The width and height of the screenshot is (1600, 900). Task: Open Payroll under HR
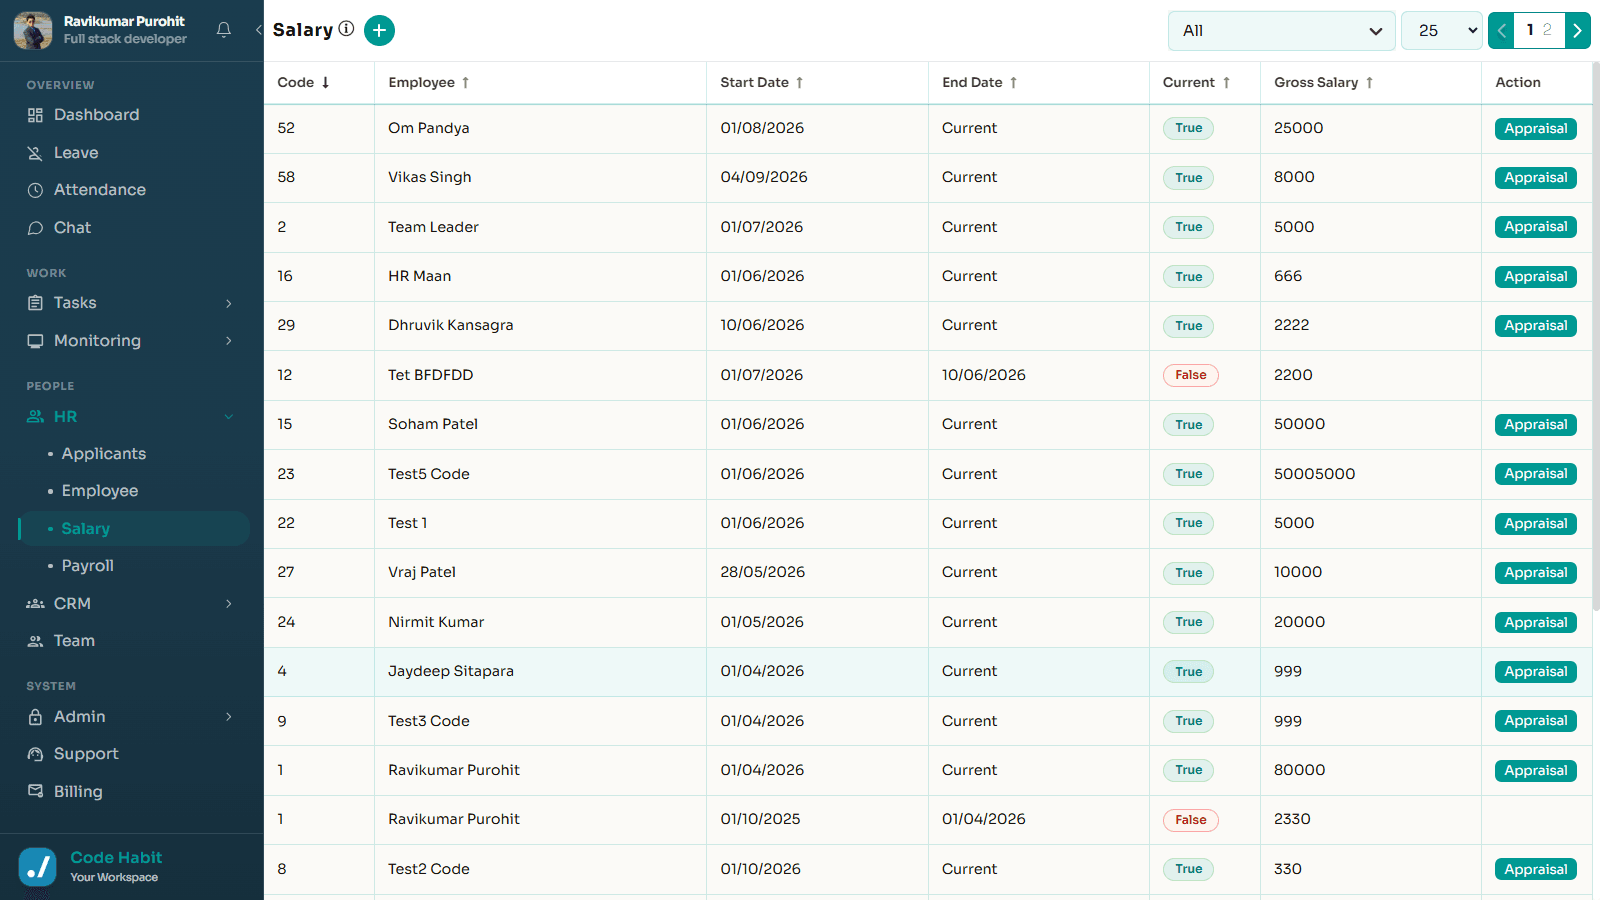coord(88,566)
